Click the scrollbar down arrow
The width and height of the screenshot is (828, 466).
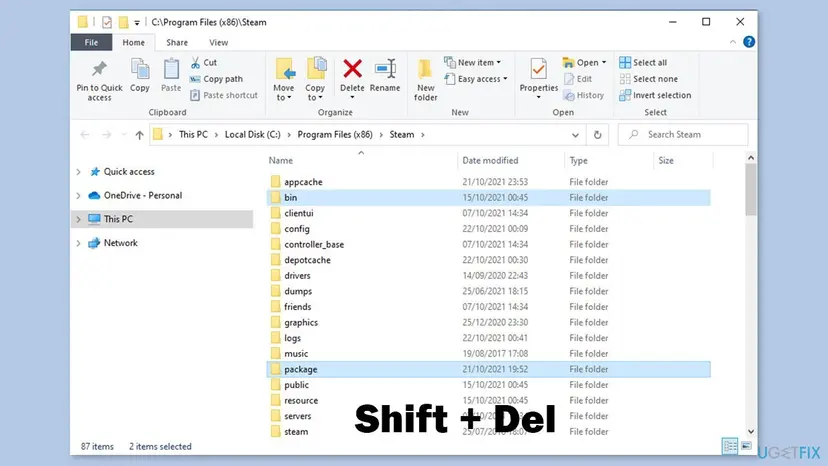pos(751,432)
